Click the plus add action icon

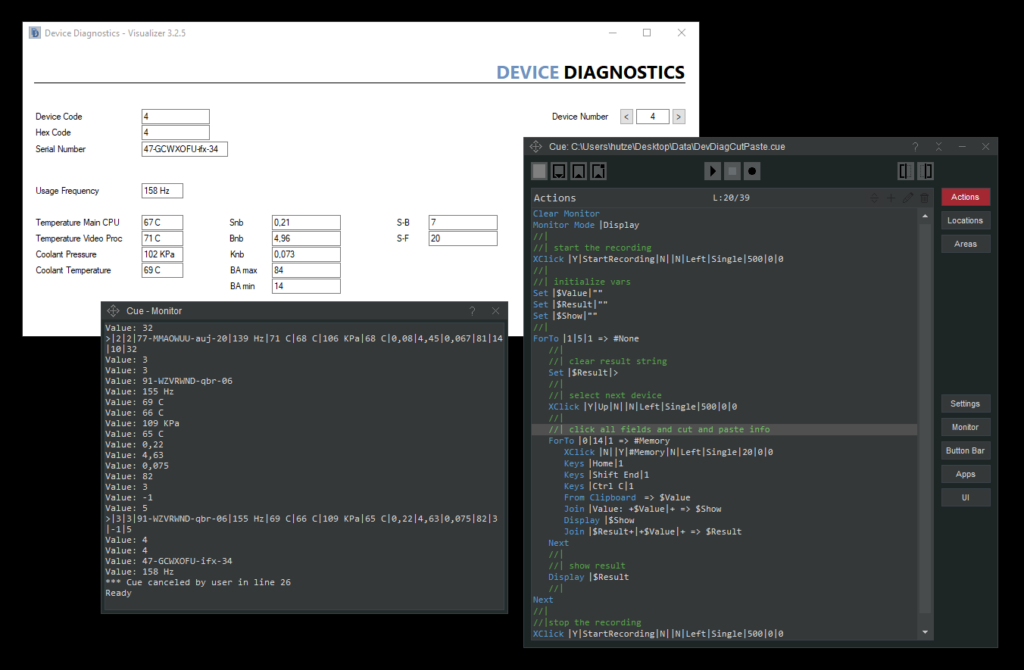click(x=891, y=198)
